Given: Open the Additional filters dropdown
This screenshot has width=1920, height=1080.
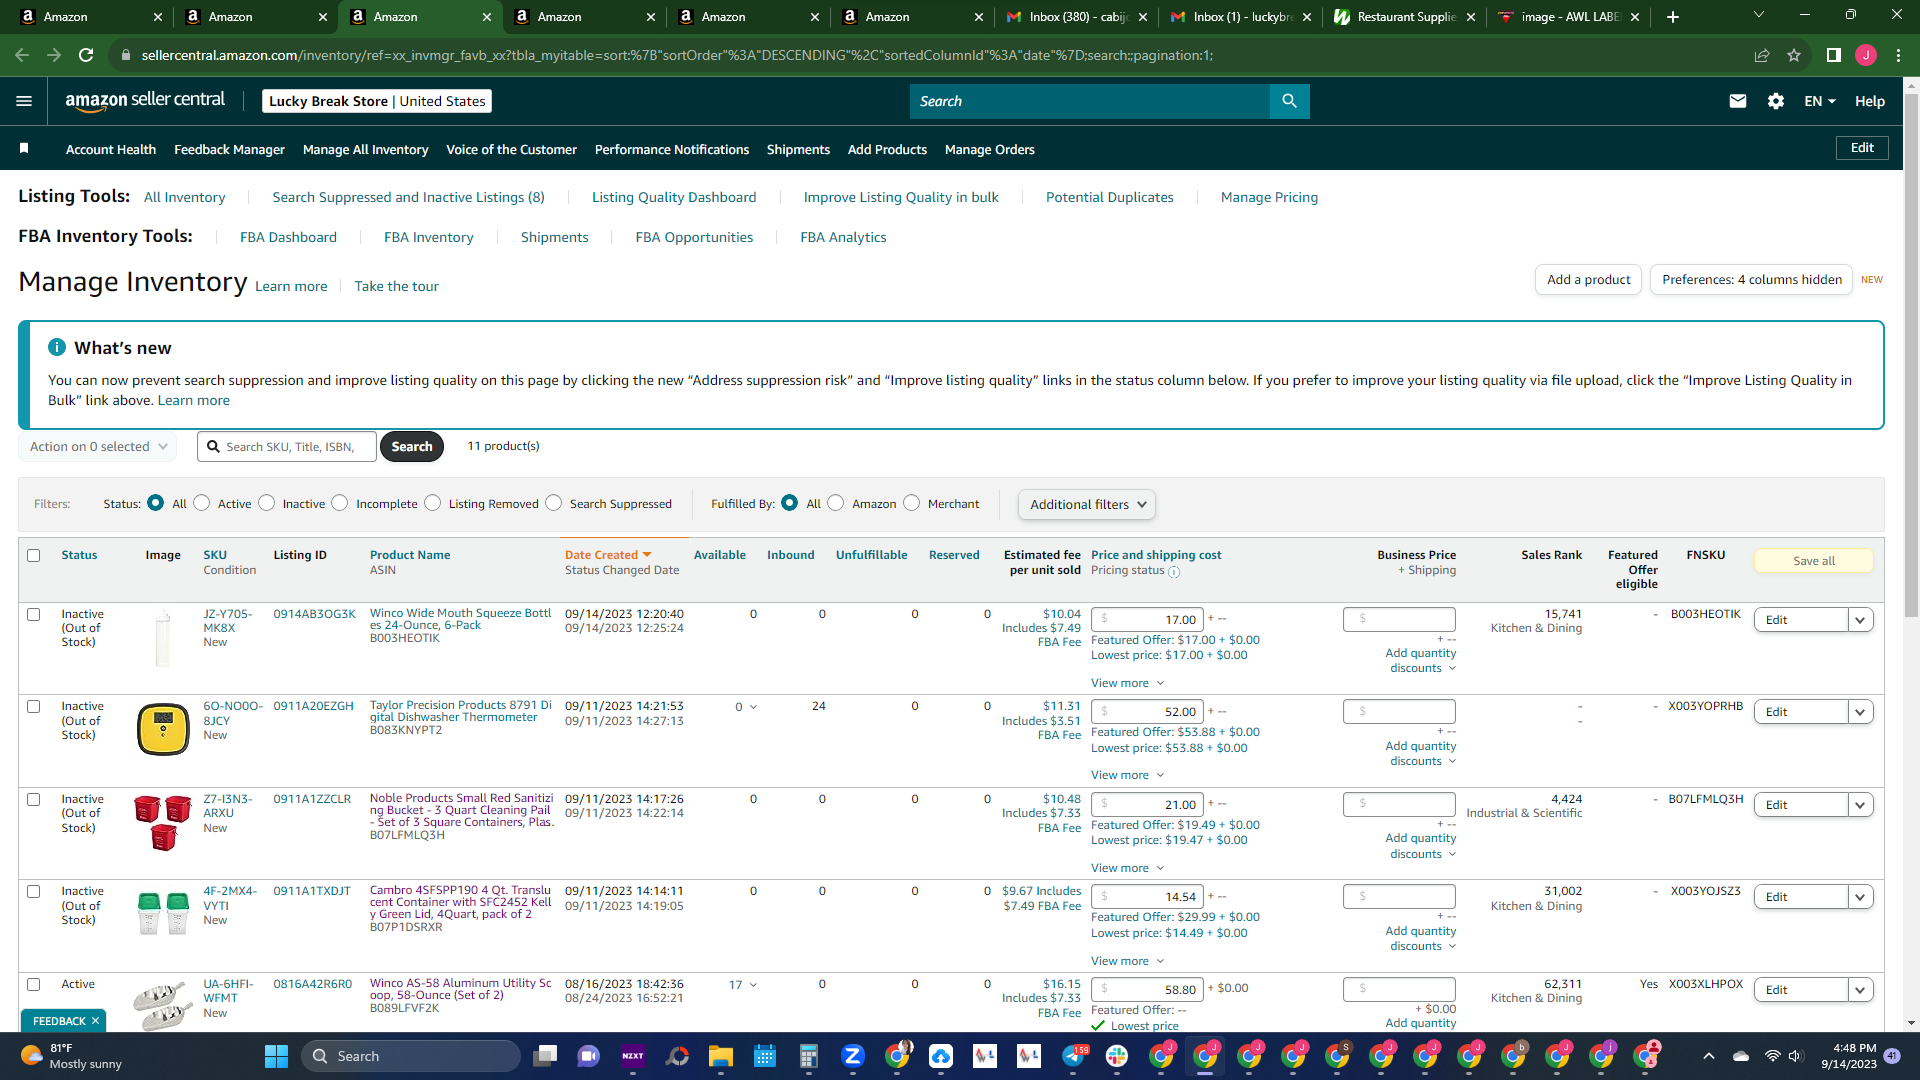Looking at the screenshot, I should click(x=1087, y=504).
